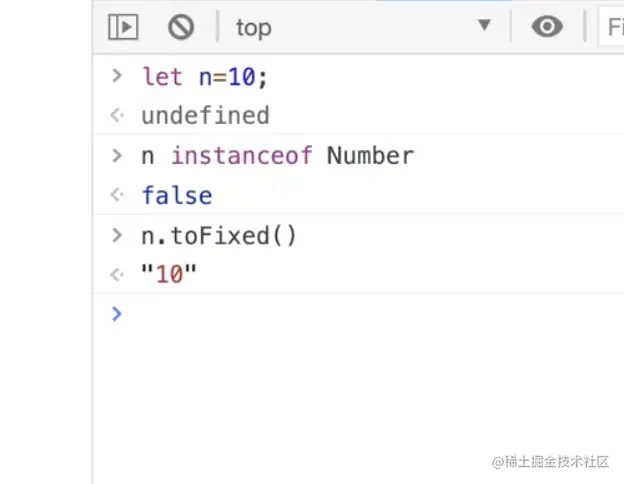Click the output arrow beside "10"
The image size is (624, 484).
117,275
